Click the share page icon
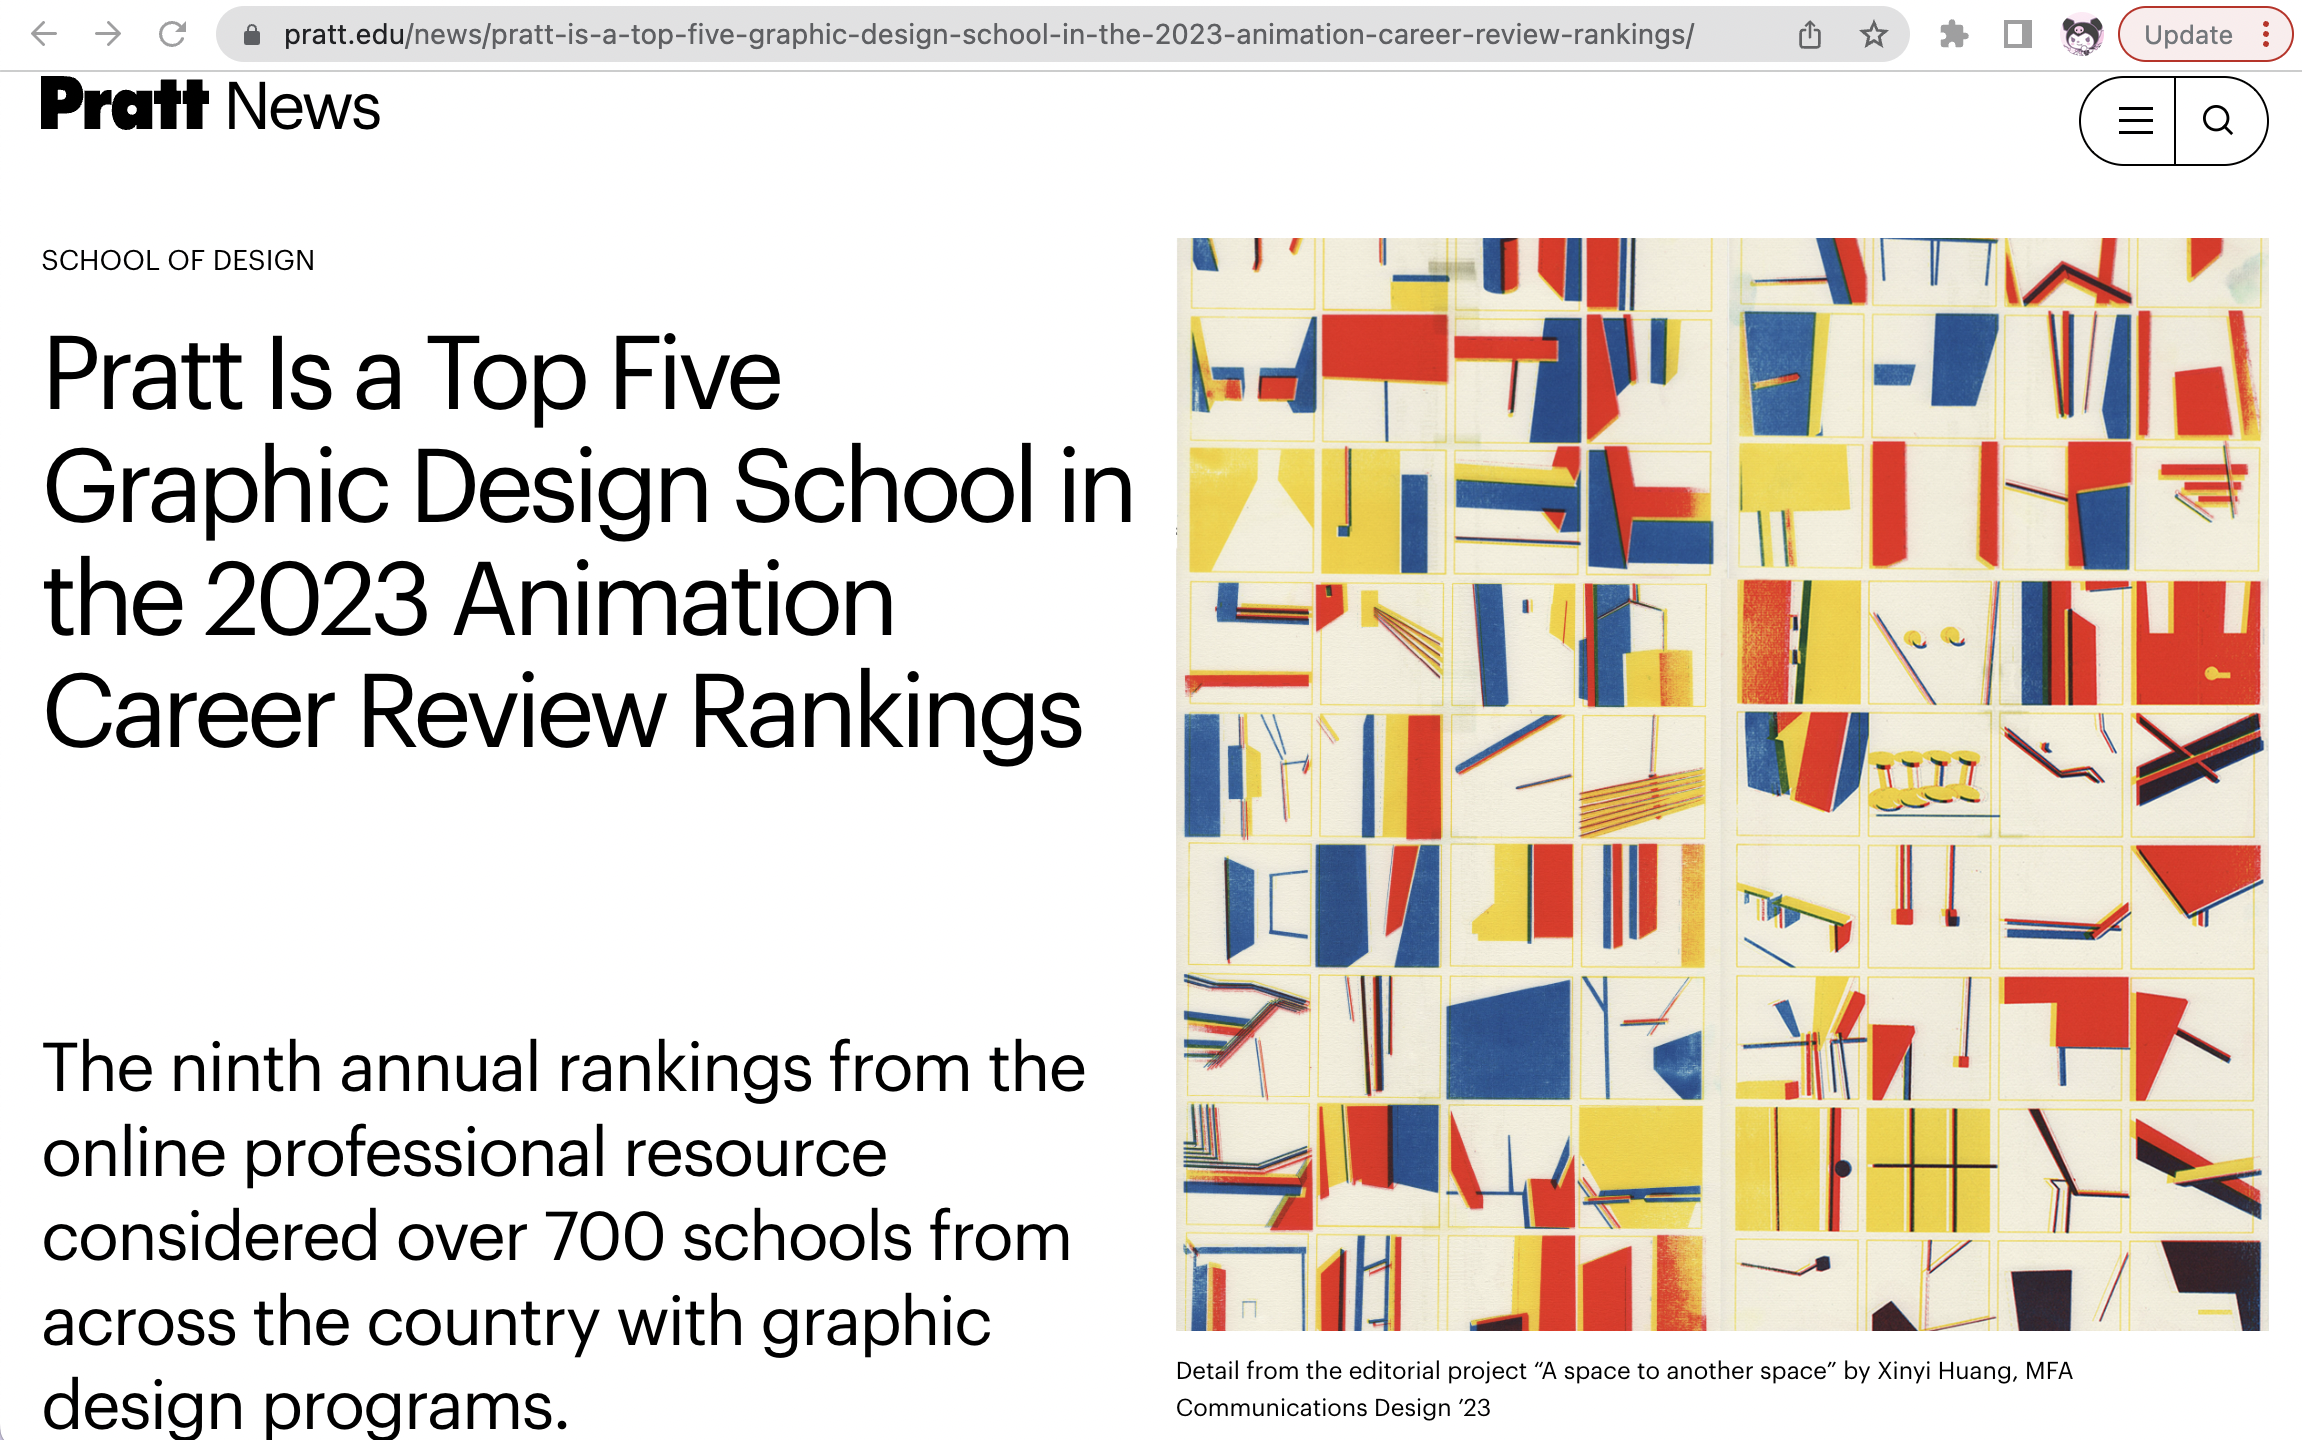The height and width of the screenshot is (1440, 2302). click(x=1809, y=36)
